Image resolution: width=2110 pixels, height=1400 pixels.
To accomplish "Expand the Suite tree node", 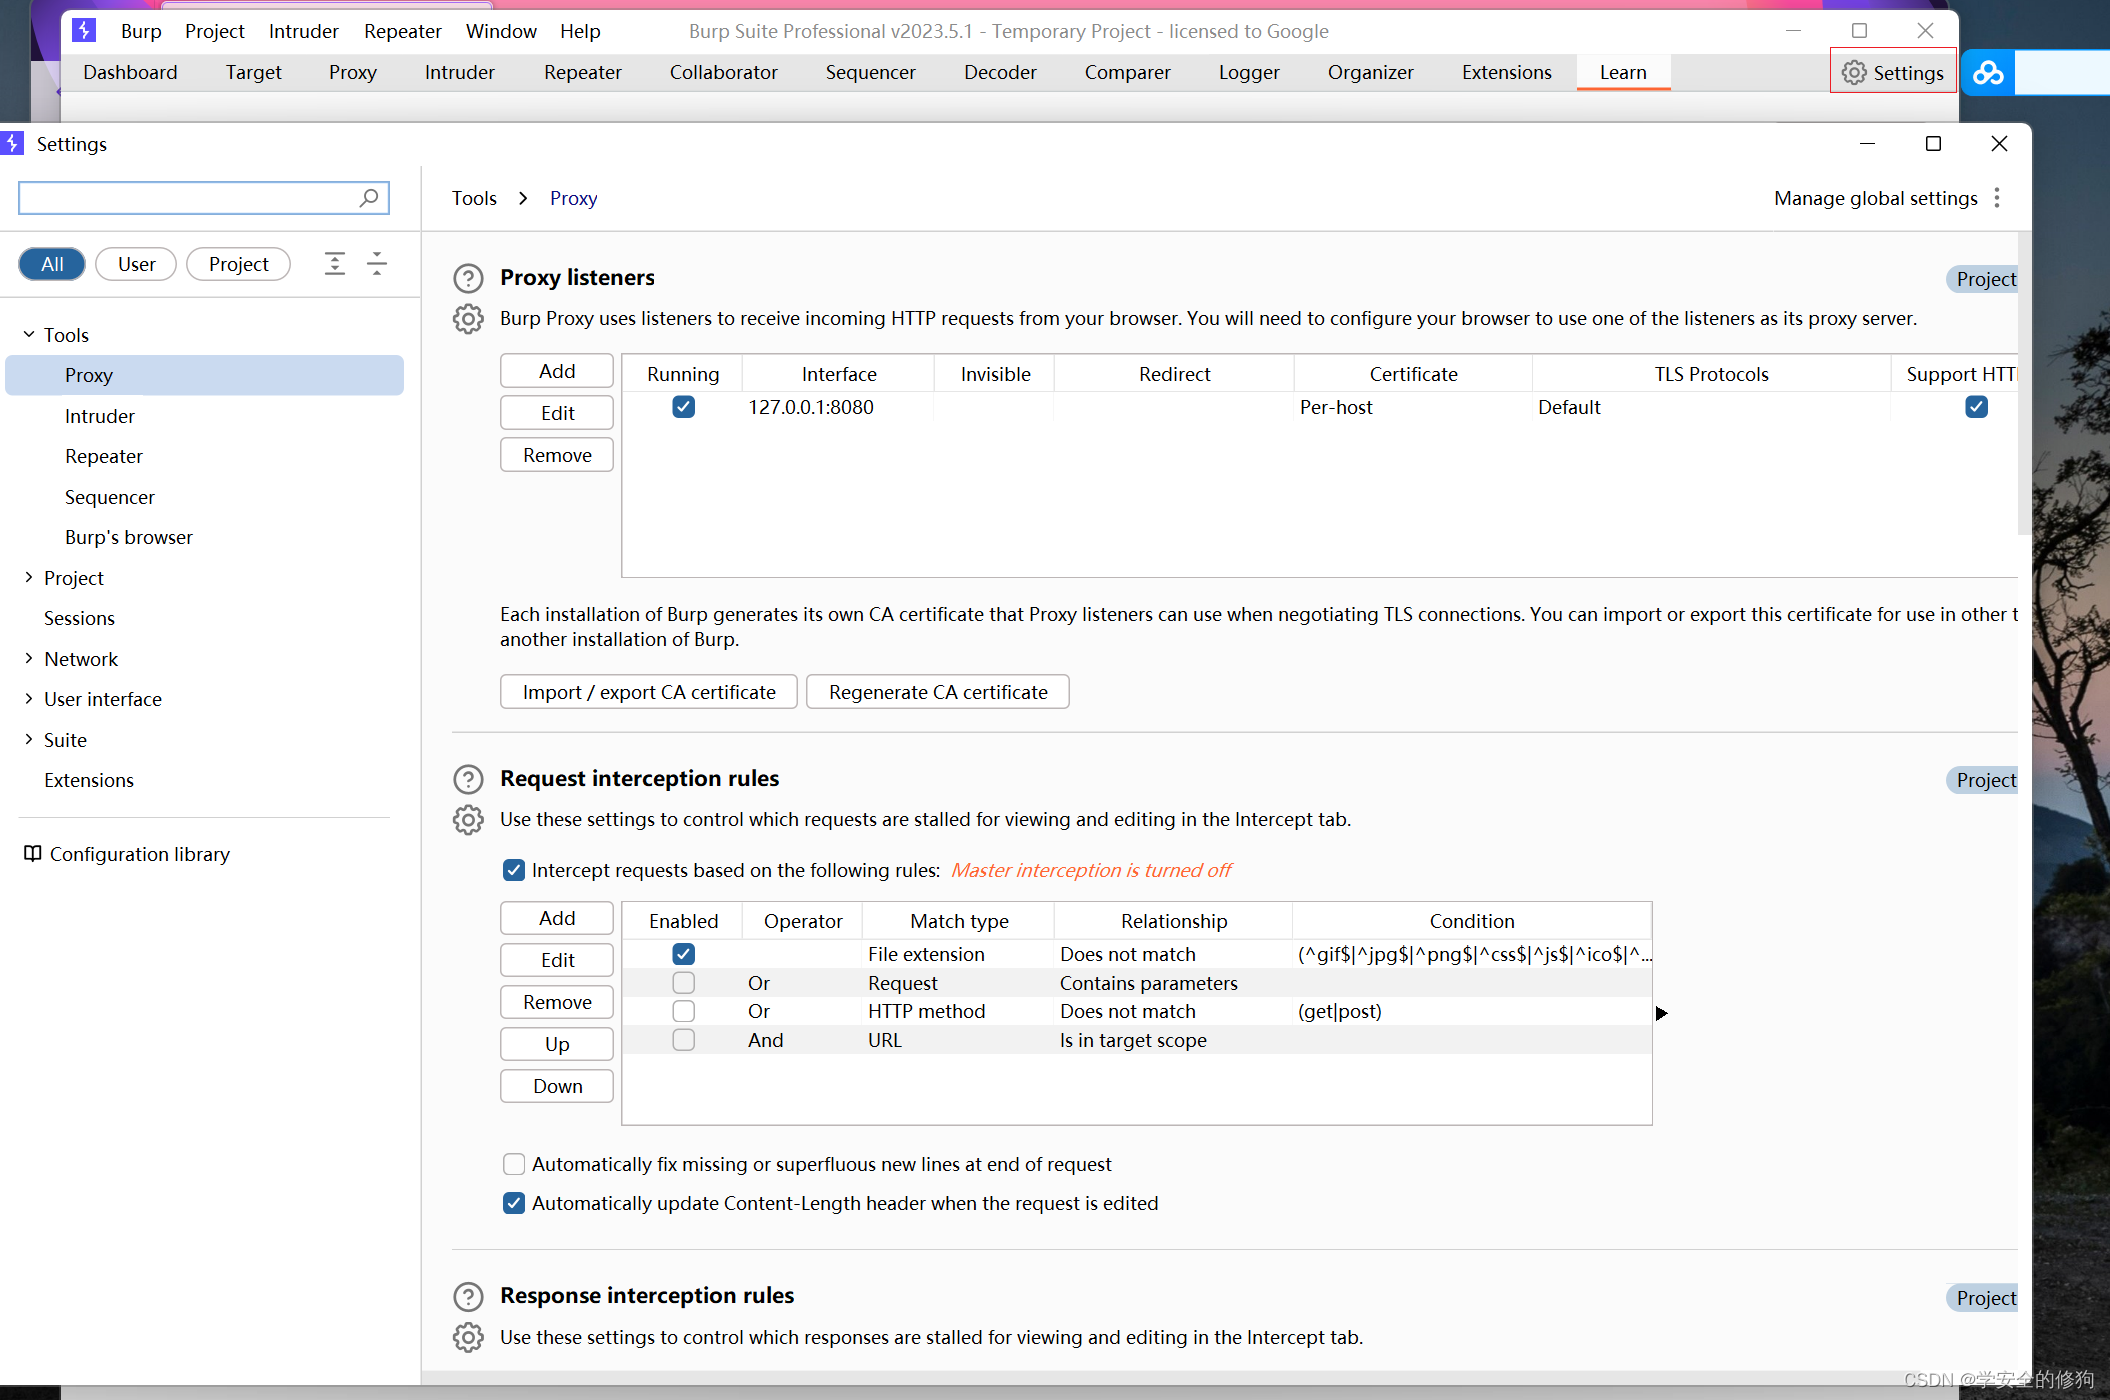I will (29, 739).
